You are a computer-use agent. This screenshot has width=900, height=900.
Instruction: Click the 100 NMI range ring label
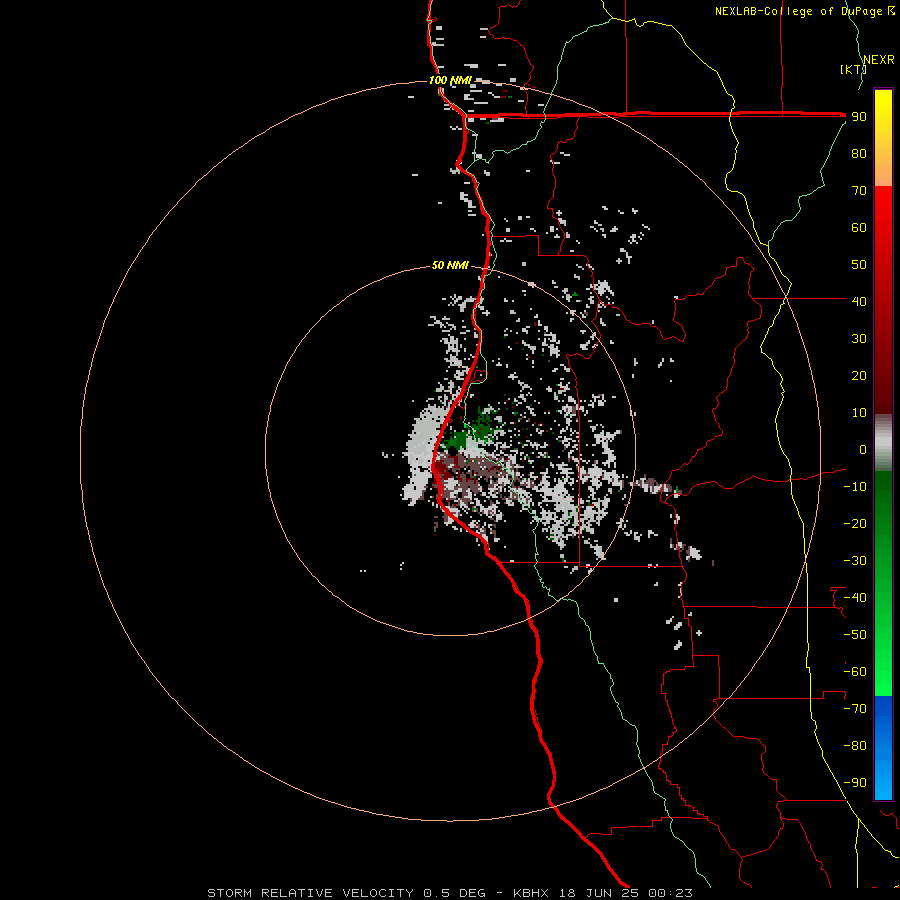450,80
